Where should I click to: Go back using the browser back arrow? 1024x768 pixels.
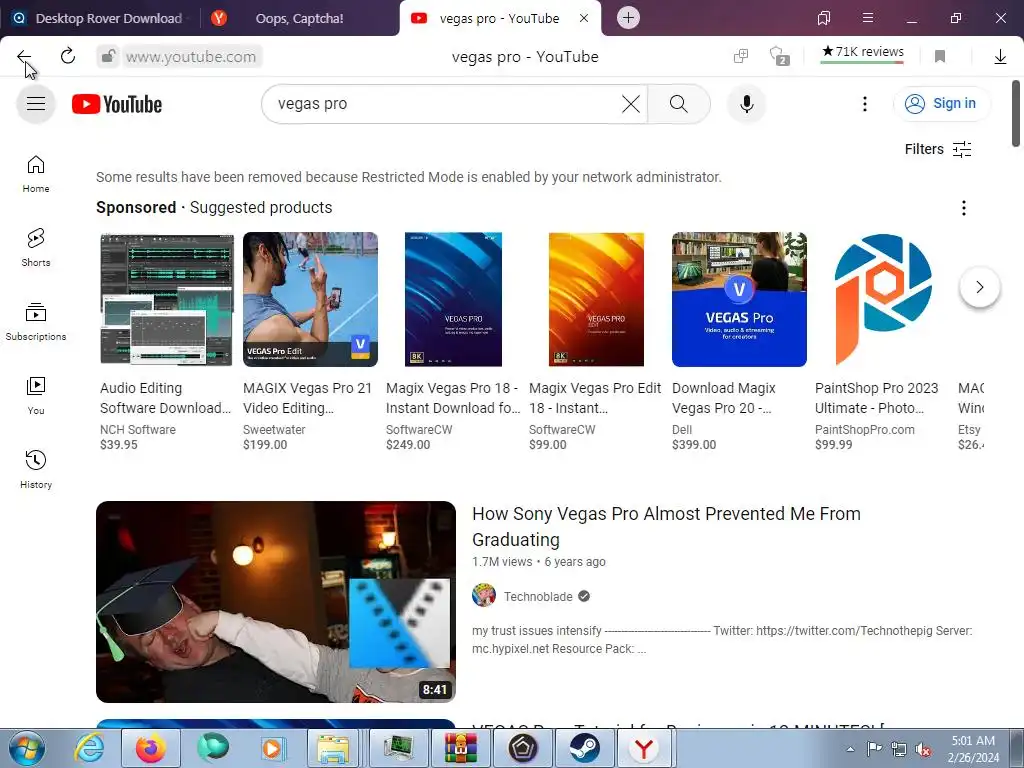point(24,56)
